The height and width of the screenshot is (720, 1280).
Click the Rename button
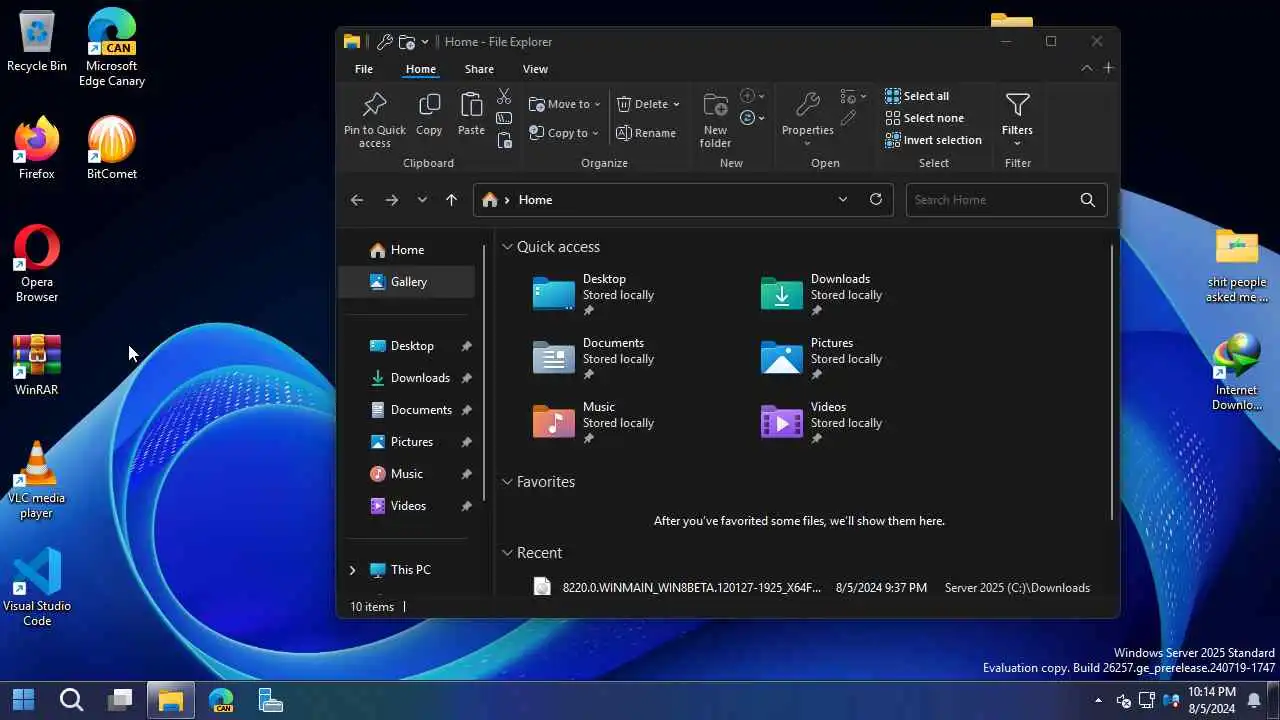pyautogui.click(x=646, y=133)
